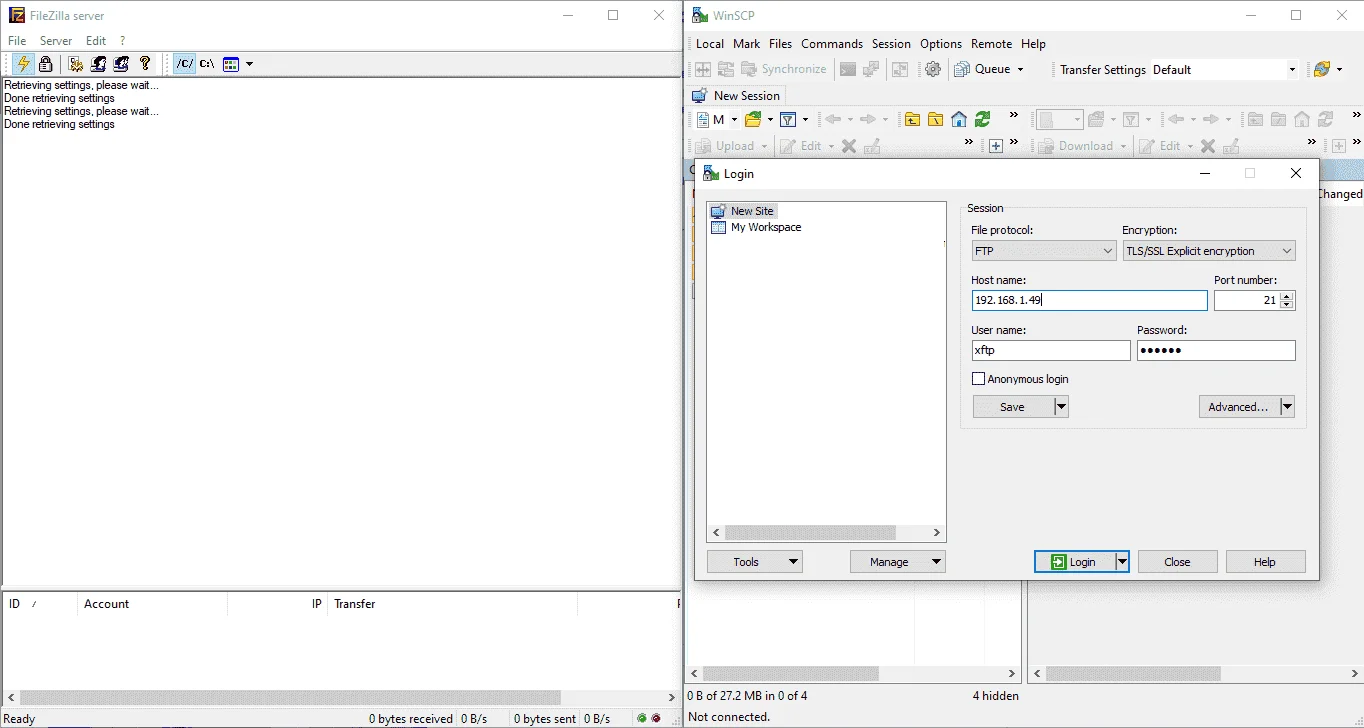Click the open directory folder icon in WinSCP
This screenshot has height=728, width=1364.
pos(754,119)
